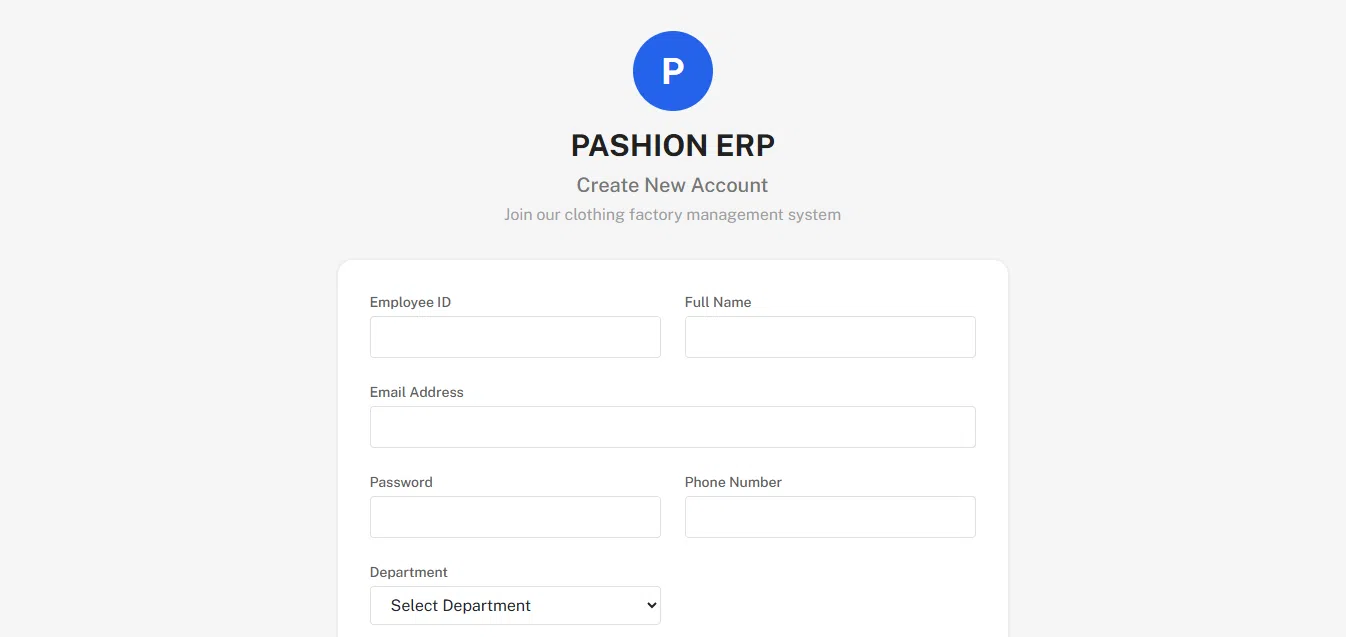Click the Department label
Image resolution: width=1346 pixels, height=637 pixels.
(x=409, y=572)
